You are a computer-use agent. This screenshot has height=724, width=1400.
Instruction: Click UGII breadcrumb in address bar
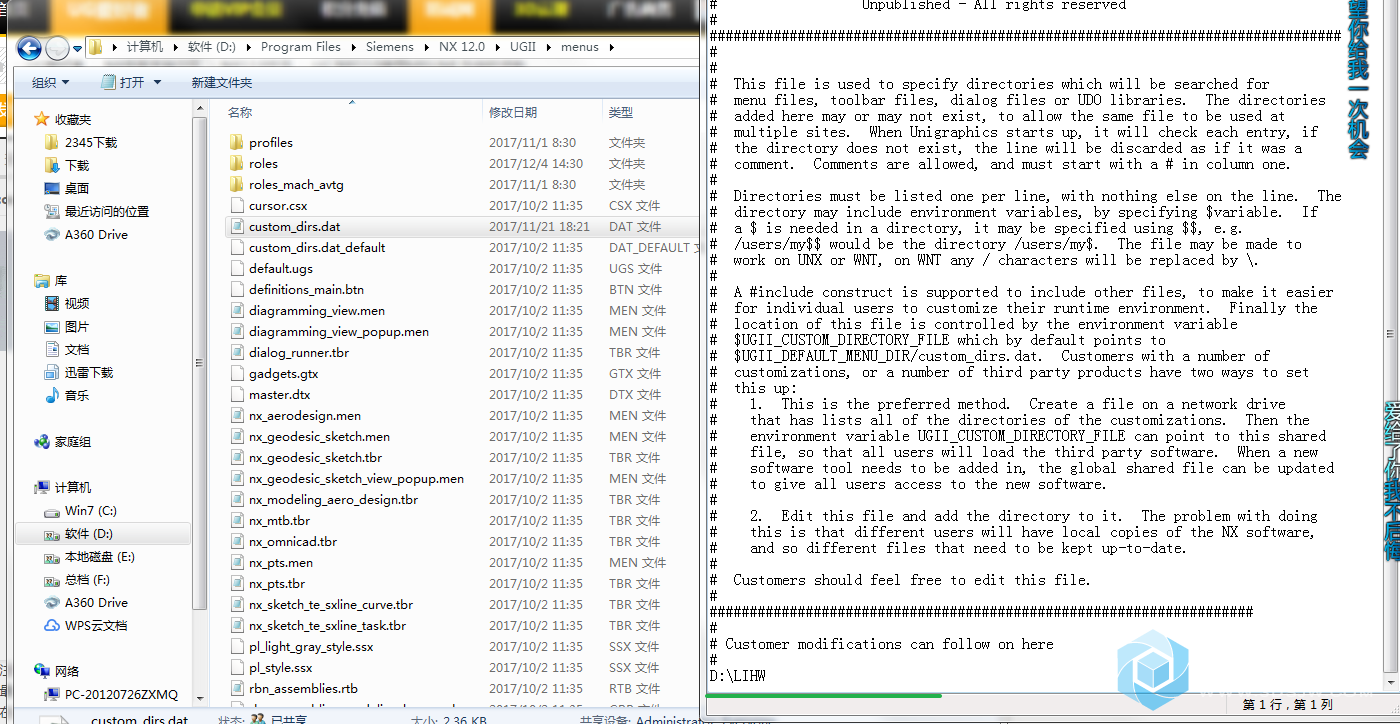[x=523, y=47]
